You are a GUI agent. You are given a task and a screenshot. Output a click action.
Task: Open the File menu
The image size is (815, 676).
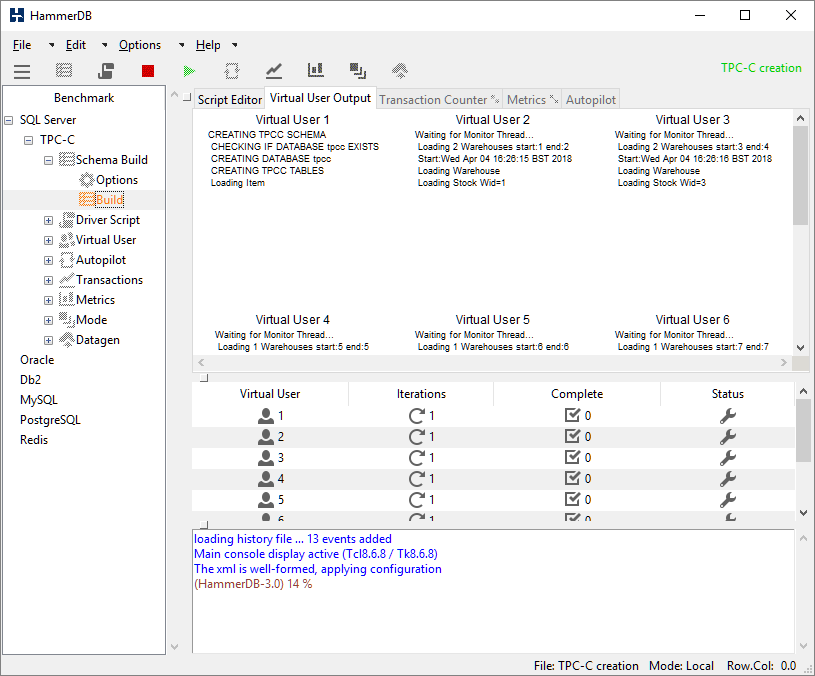tap(22, 45)
